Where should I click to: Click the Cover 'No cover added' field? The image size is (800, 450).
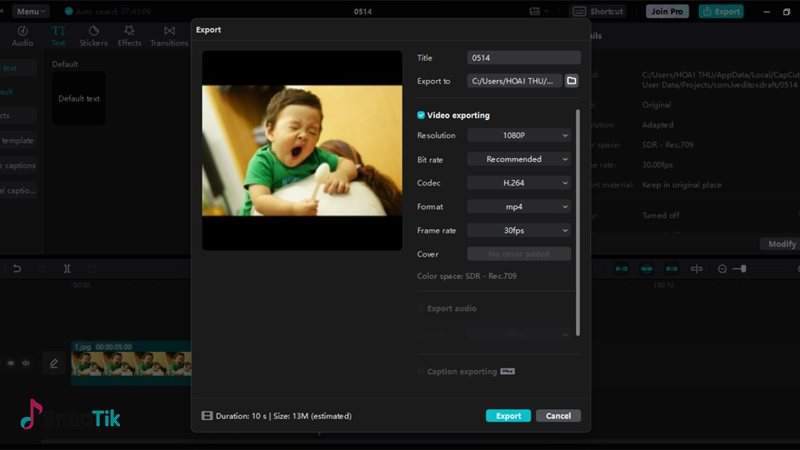519,254
